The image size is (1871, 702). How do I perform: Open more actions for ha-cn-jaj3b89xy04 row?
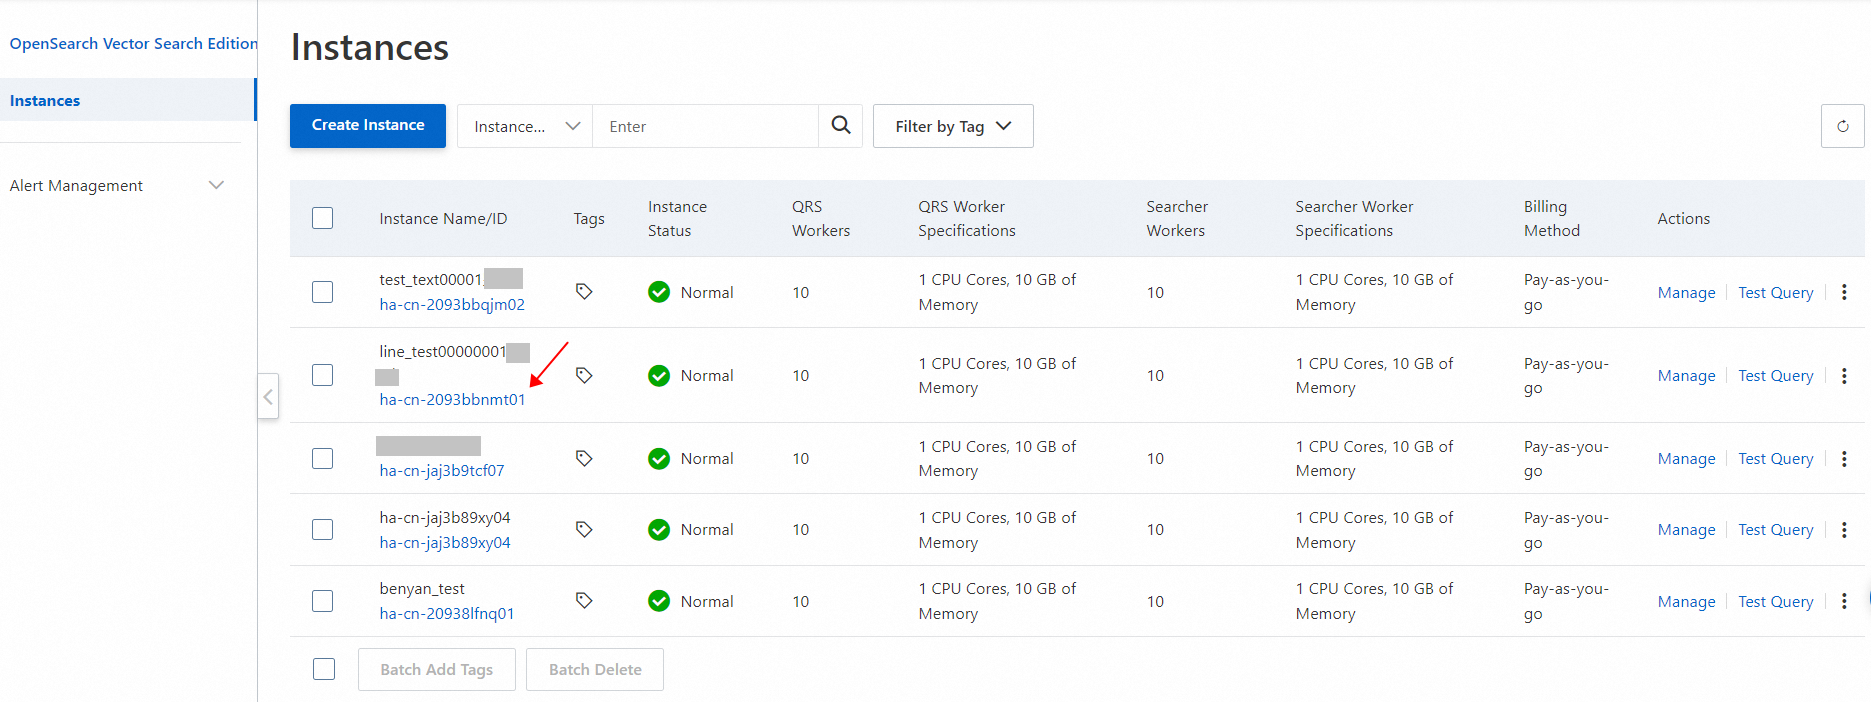click(1844, 530)
